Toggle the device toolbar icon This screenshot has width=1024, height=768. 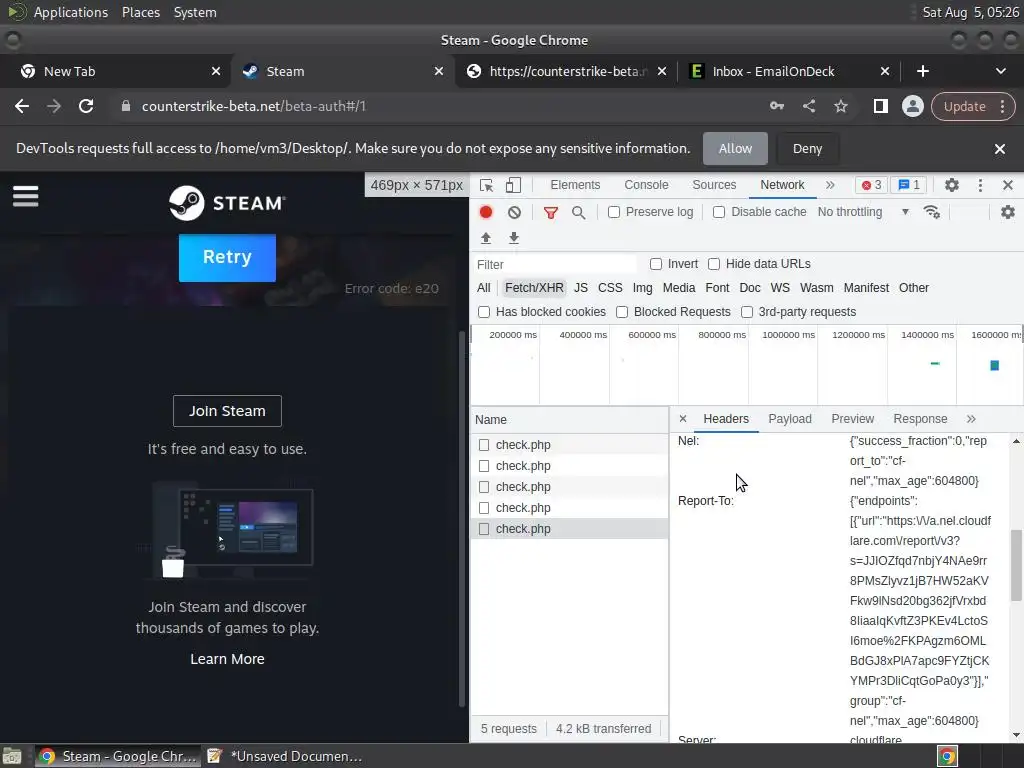(x=513, y=185)
